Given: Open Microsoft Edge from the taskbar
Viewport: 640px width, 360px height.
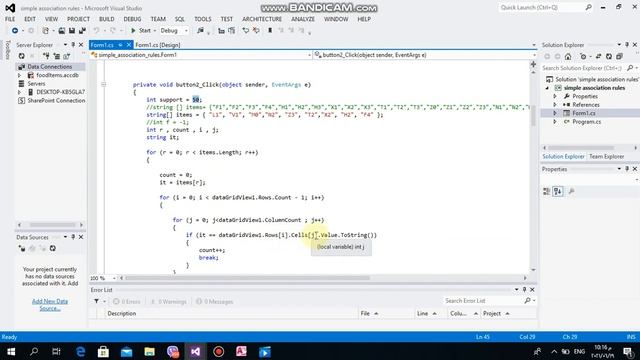Looking at the screenshot, I should click(80, 351).
